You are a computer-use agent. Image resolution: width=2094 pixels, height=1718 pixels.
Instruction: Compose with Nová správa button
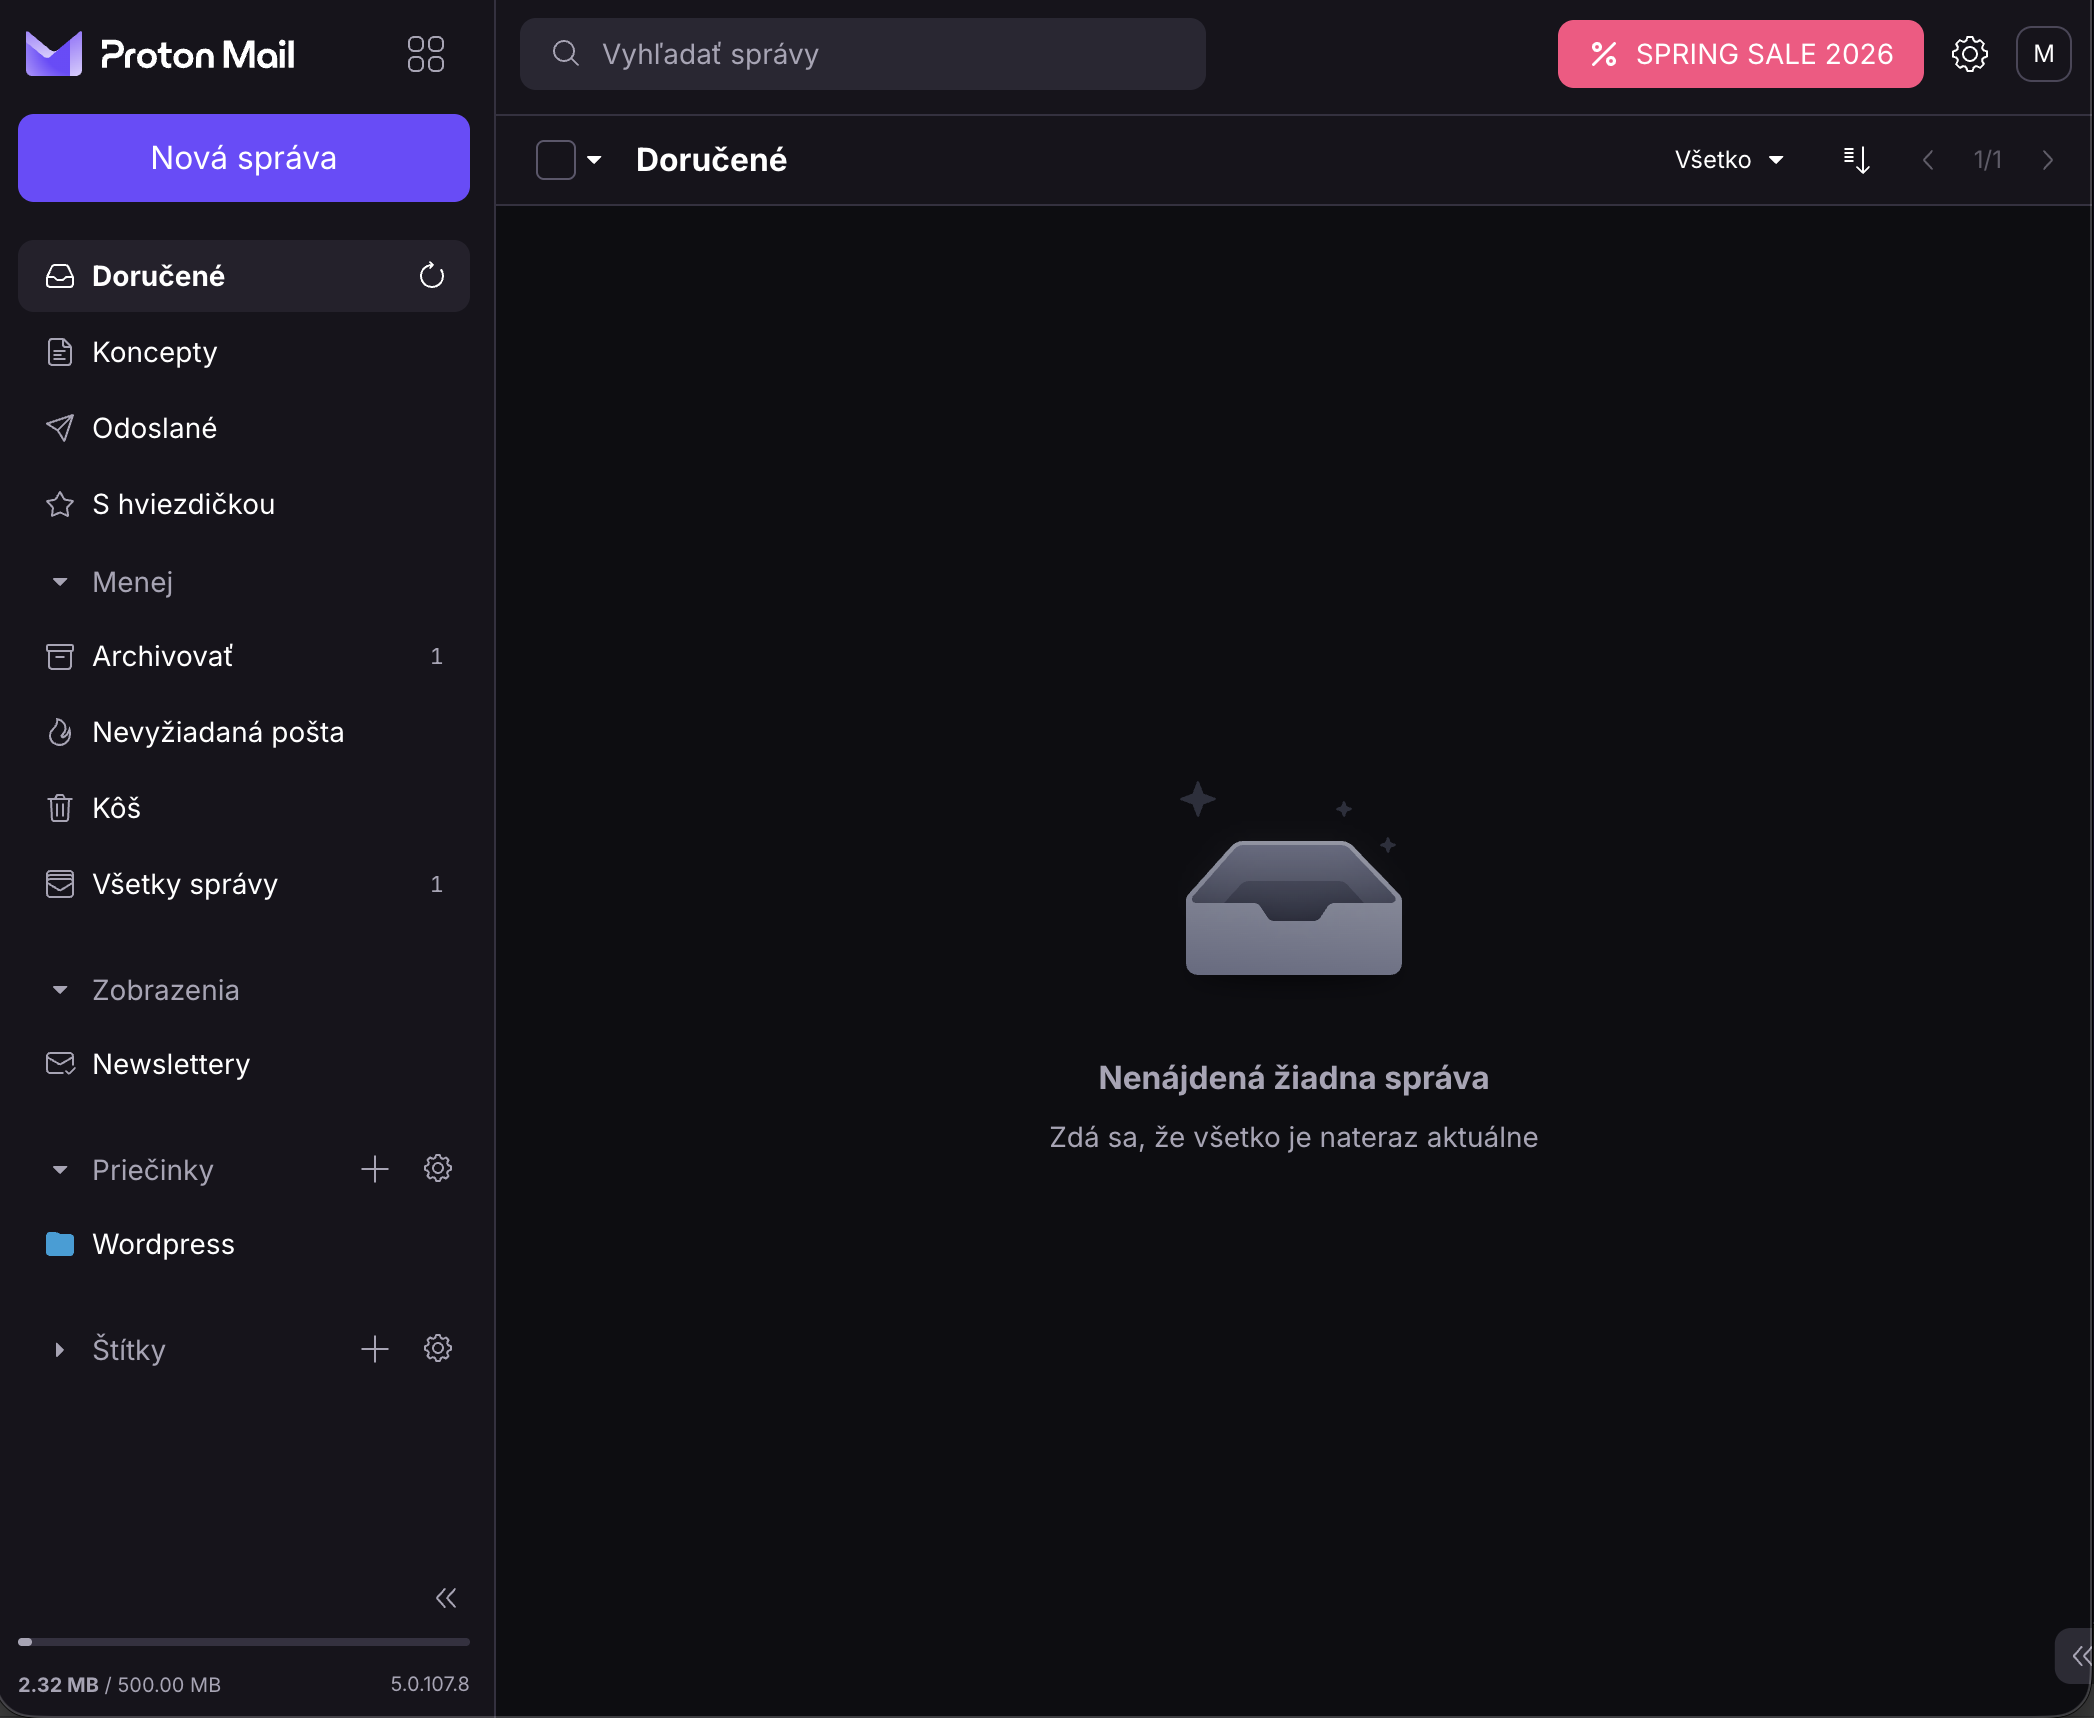click(243, 158)
